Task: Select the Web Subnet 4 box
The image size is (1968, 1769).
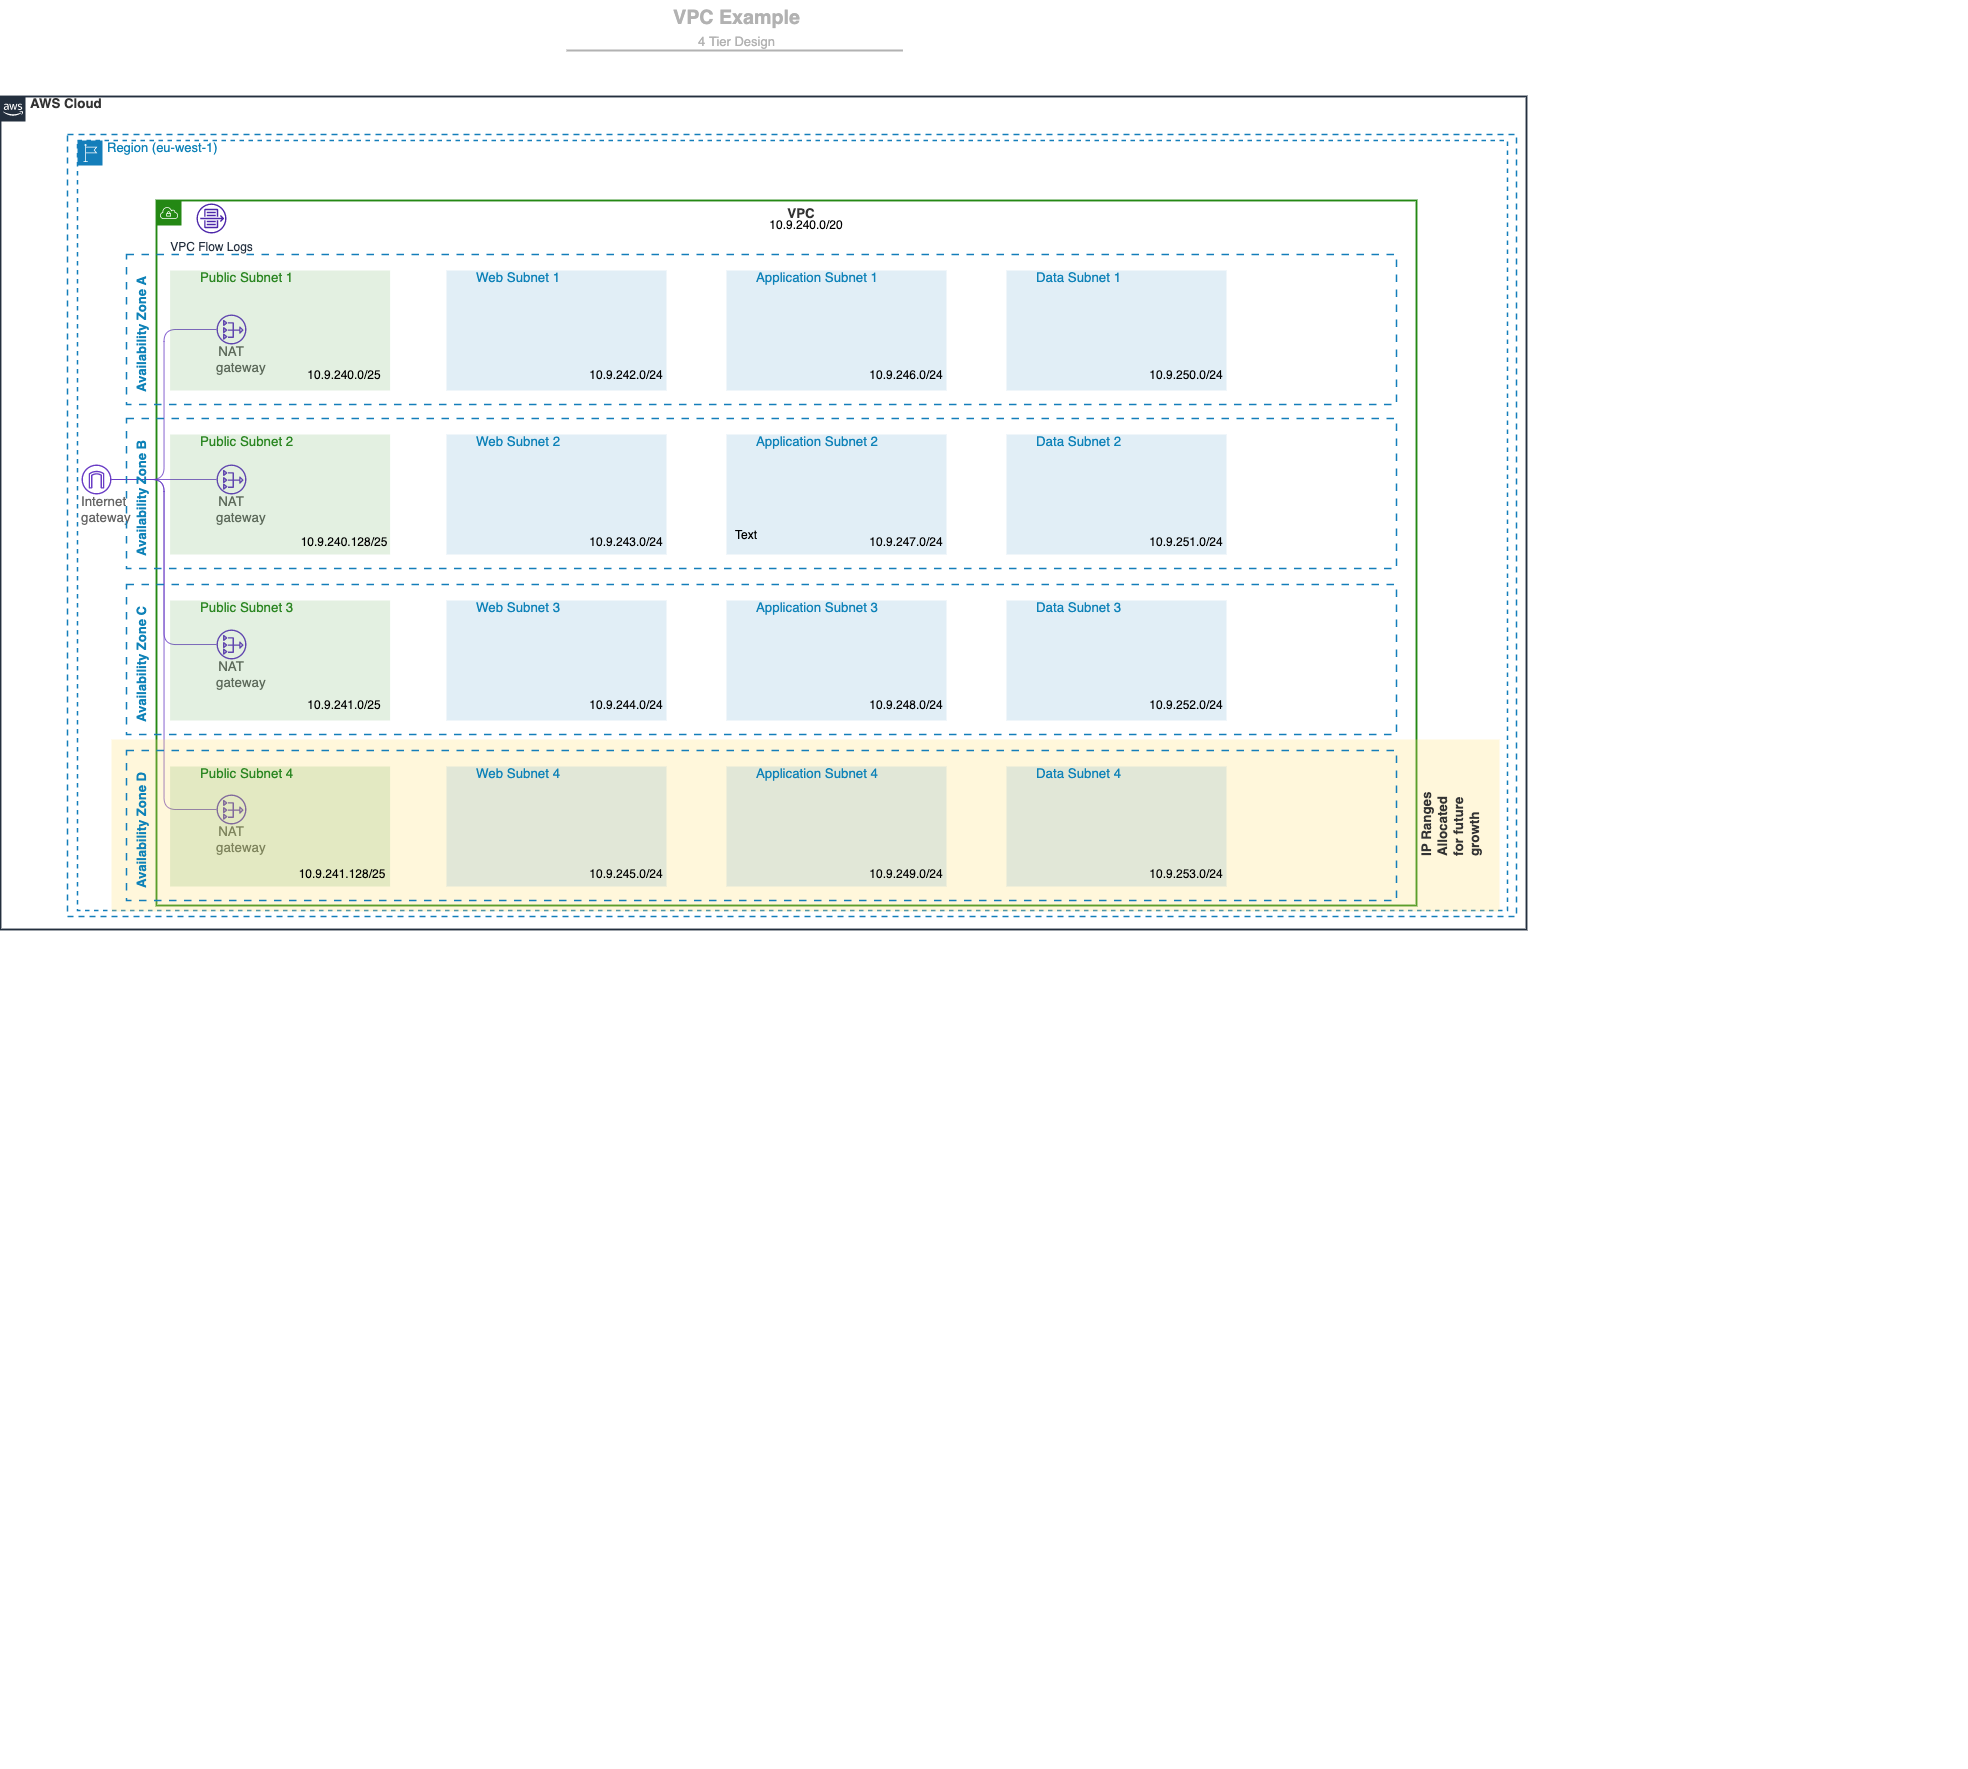Action: coord(556,826)
